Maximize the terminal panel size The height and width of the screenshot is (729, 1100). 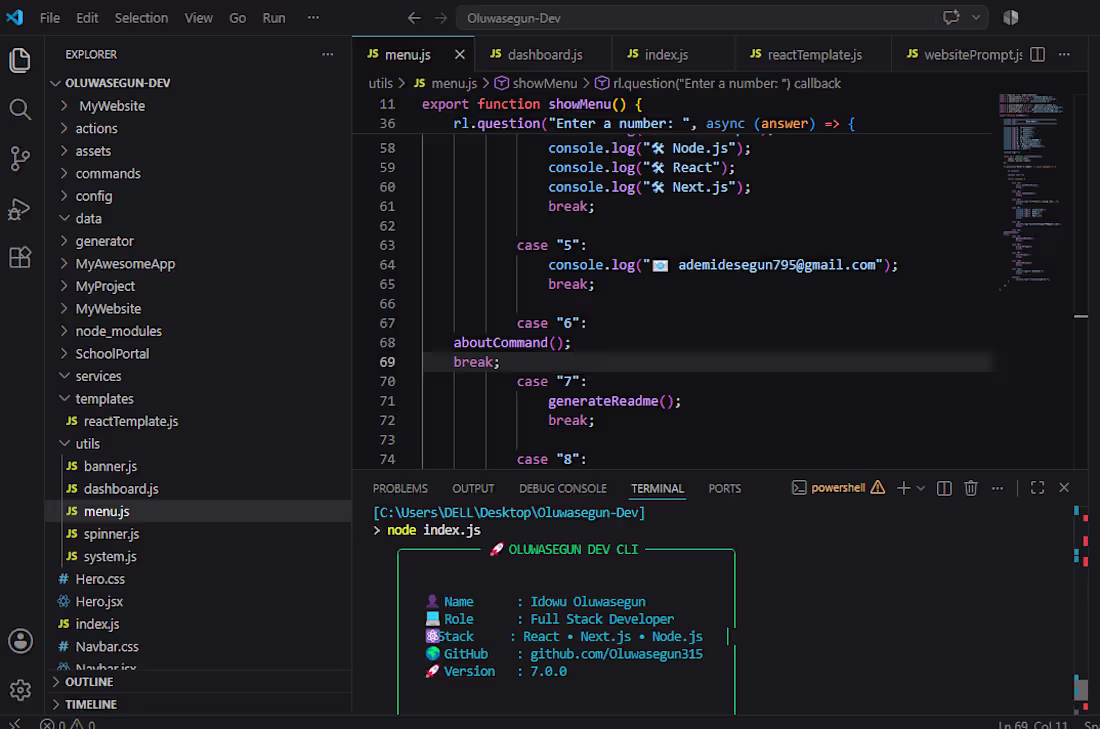[1038, 488]
